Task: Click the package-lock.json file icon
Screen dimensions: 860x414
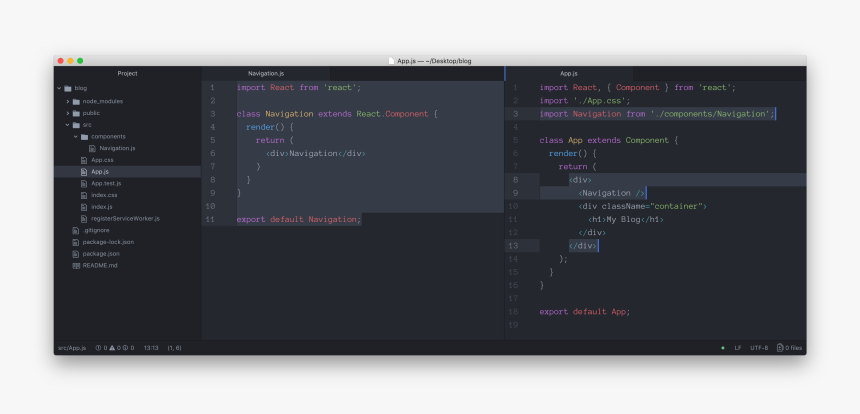Action: point(76,242)
